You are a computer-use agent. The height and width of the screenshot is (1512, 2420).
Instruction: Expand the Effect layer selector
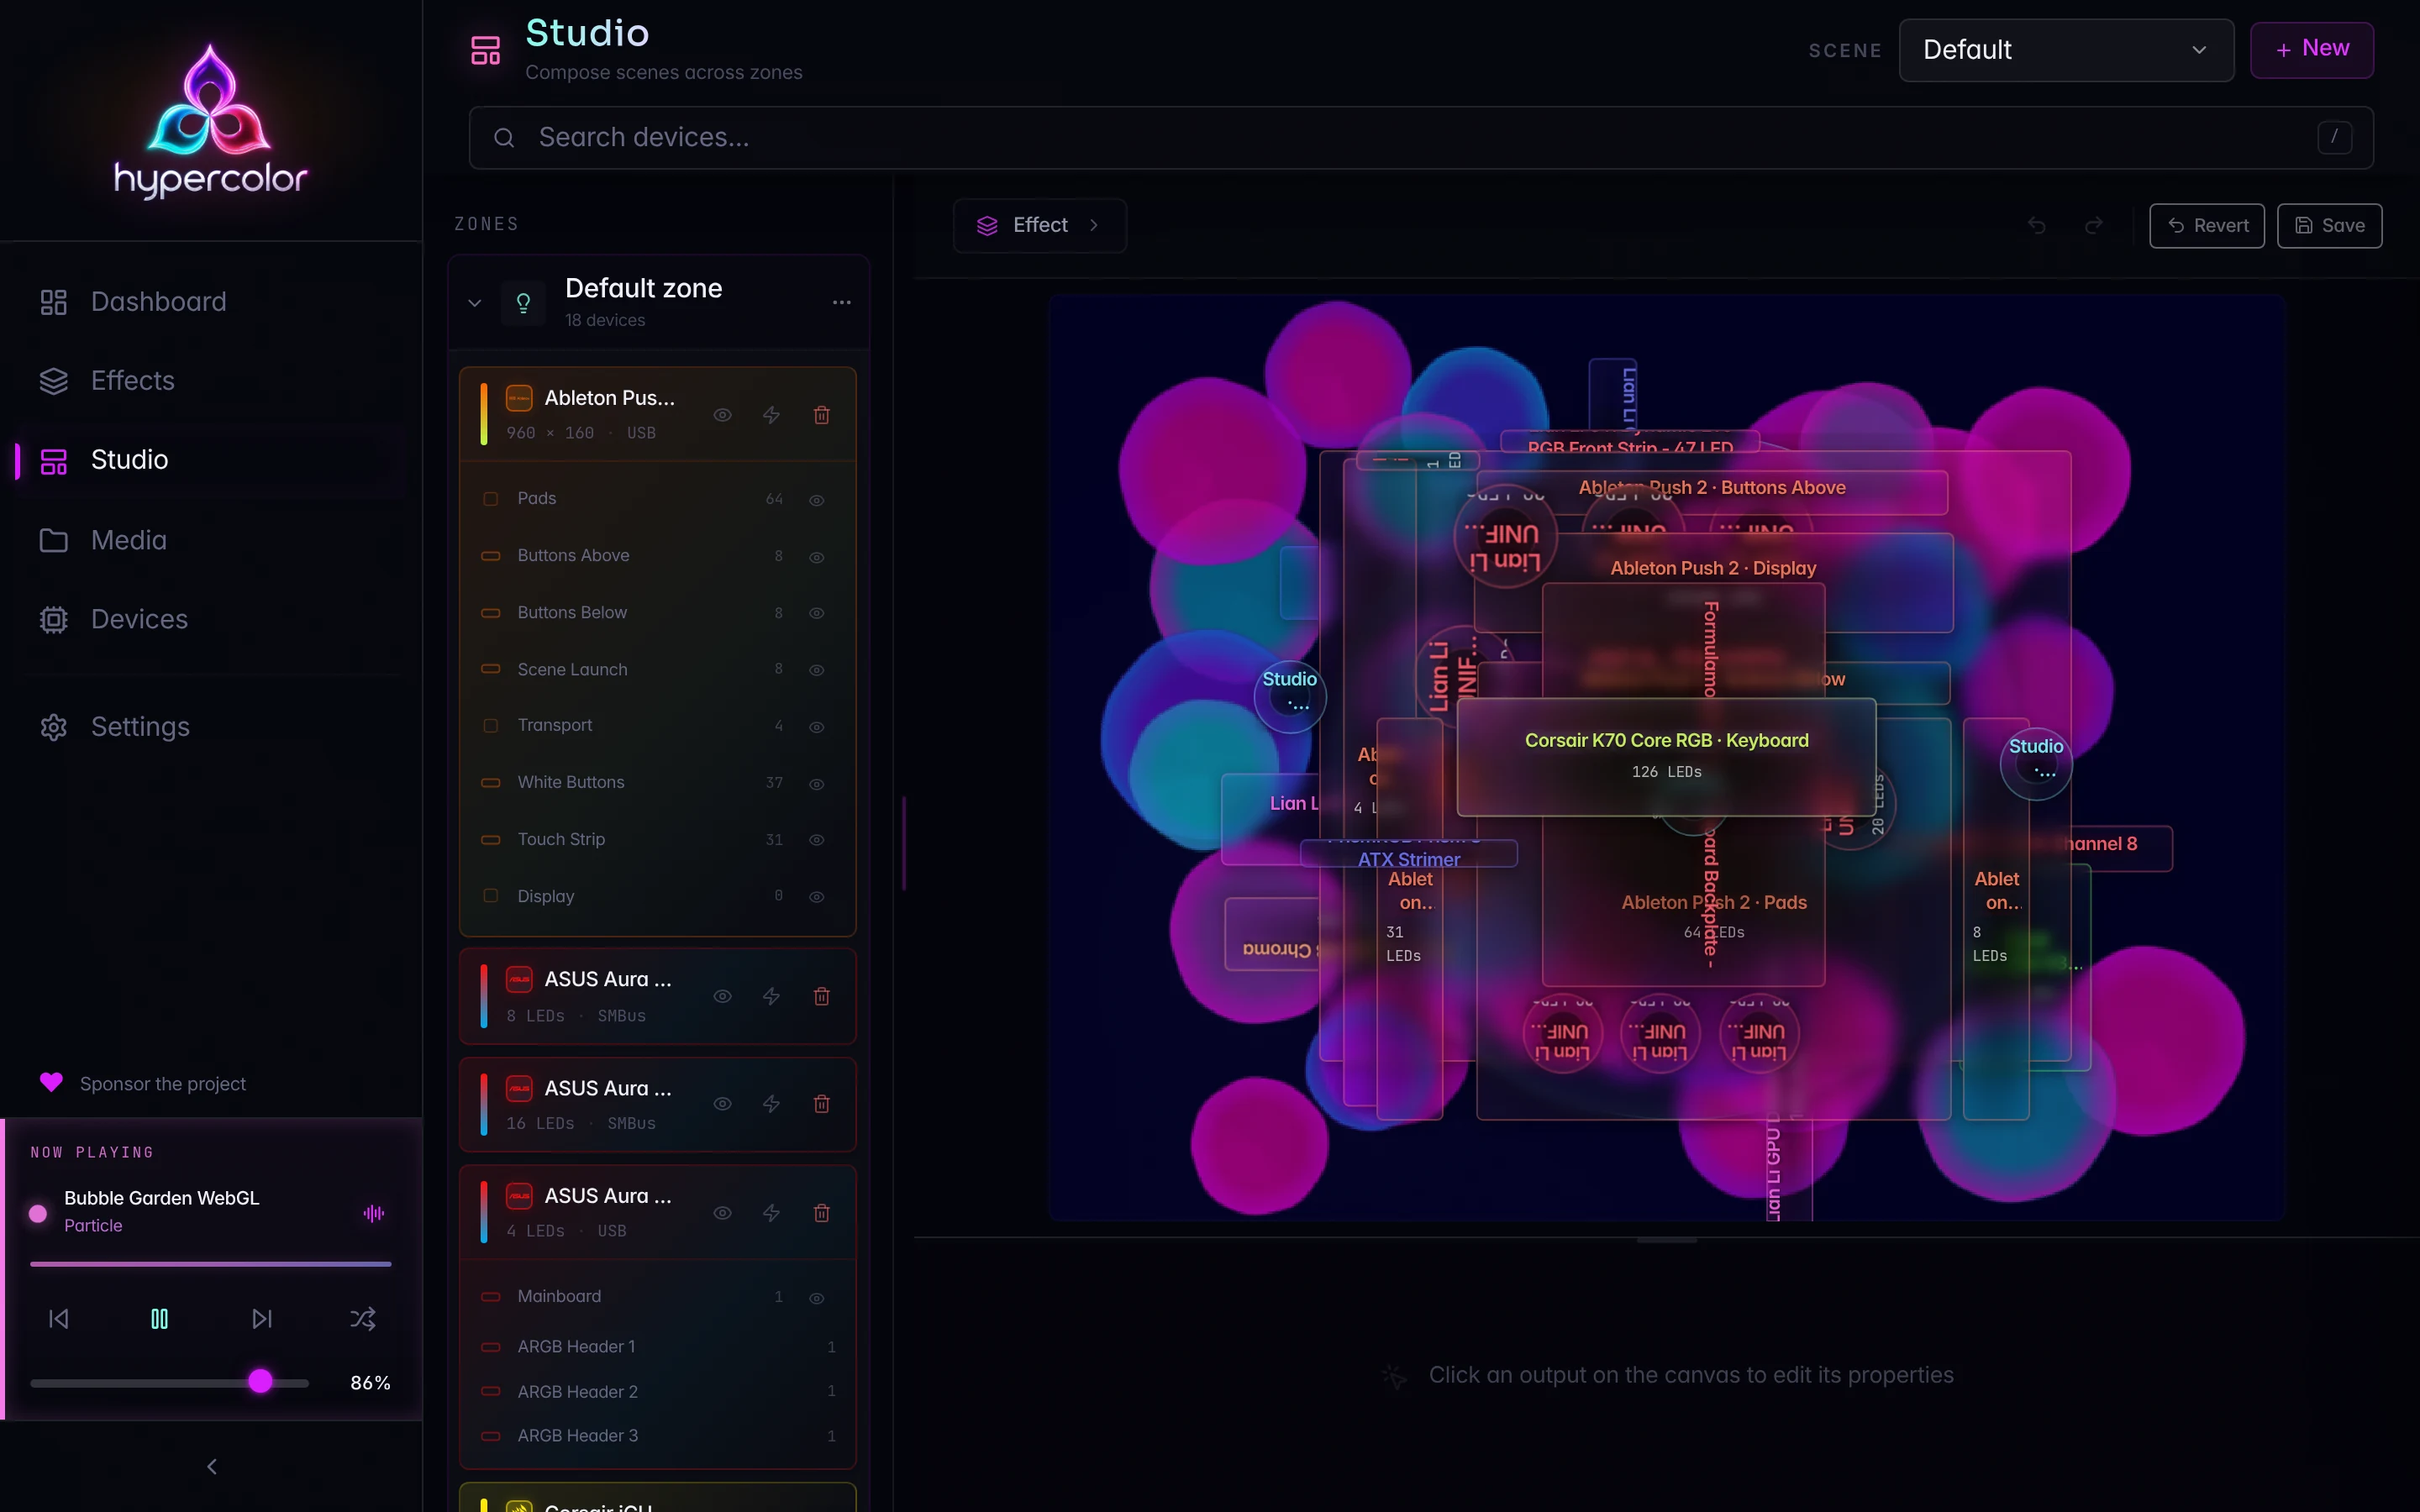click(x=1040, y=226)
